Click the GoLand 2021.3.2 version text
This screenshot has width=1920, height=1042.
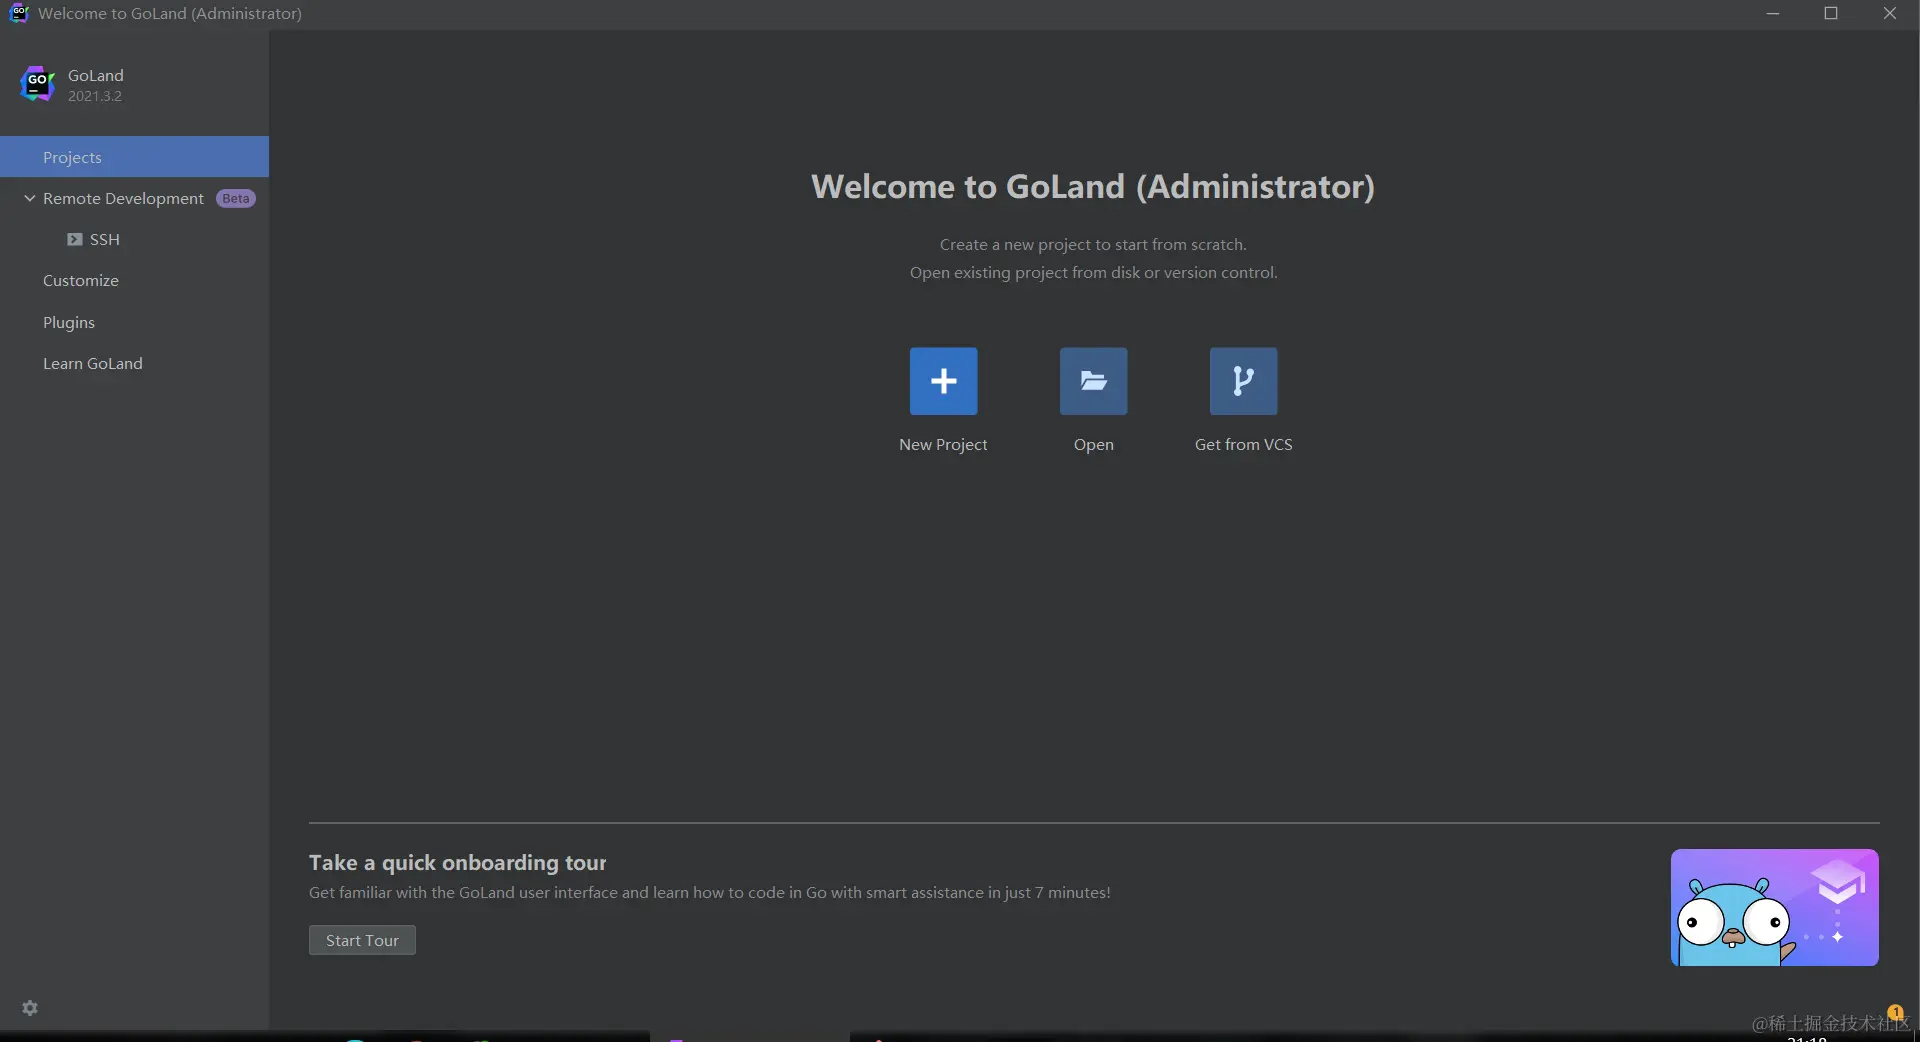pyautogui.click(x=95, y=96)
